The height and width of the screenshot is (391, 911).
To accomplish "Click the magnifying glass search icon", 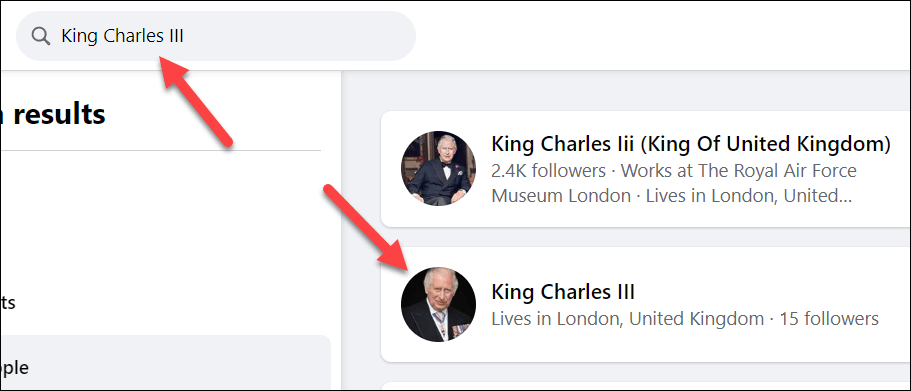I will tap(40, 36).
